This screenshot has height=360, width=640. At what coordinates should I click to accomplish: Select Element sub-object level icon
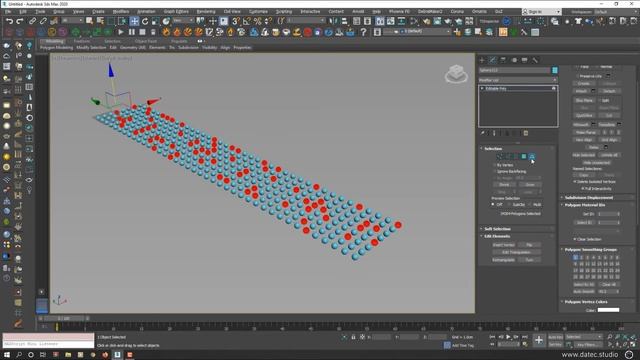click(532, 156)
